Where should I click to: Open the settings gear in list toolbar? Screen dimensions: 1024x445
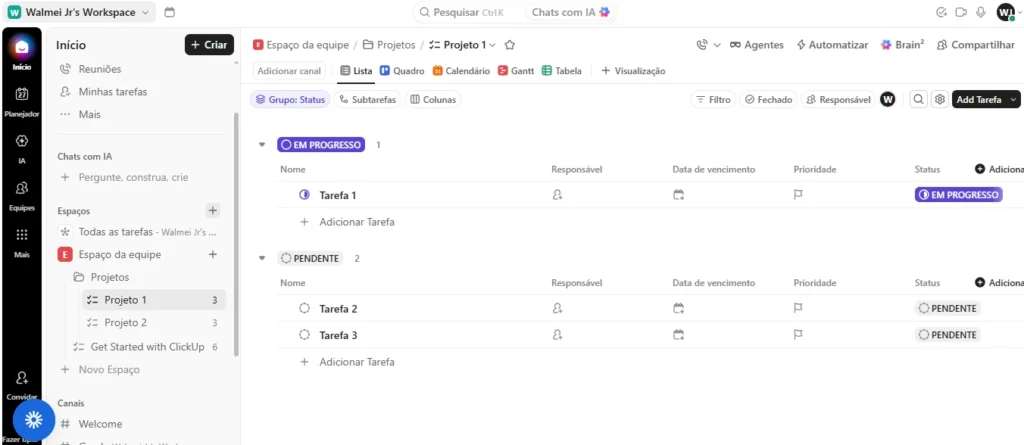click(x=940, y=99)
